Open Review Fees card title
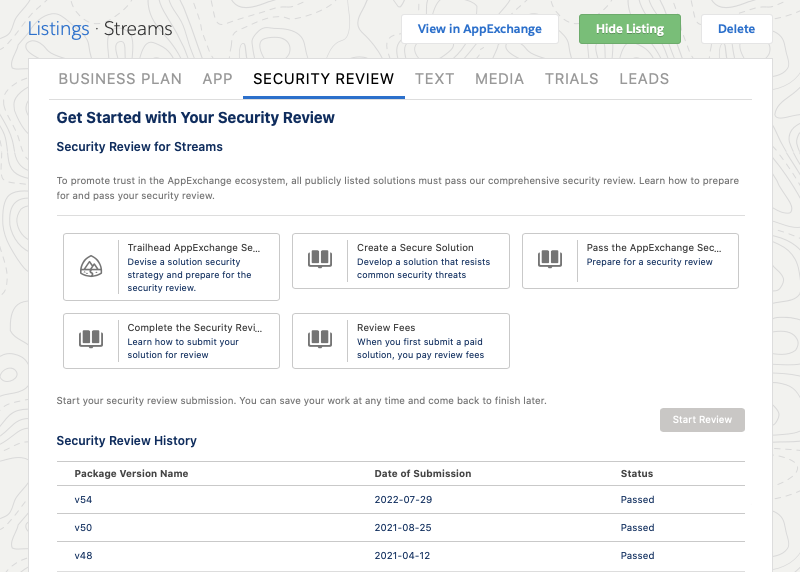Image resolution: width=800 pixels, height=572 pixels. [386, 328]
